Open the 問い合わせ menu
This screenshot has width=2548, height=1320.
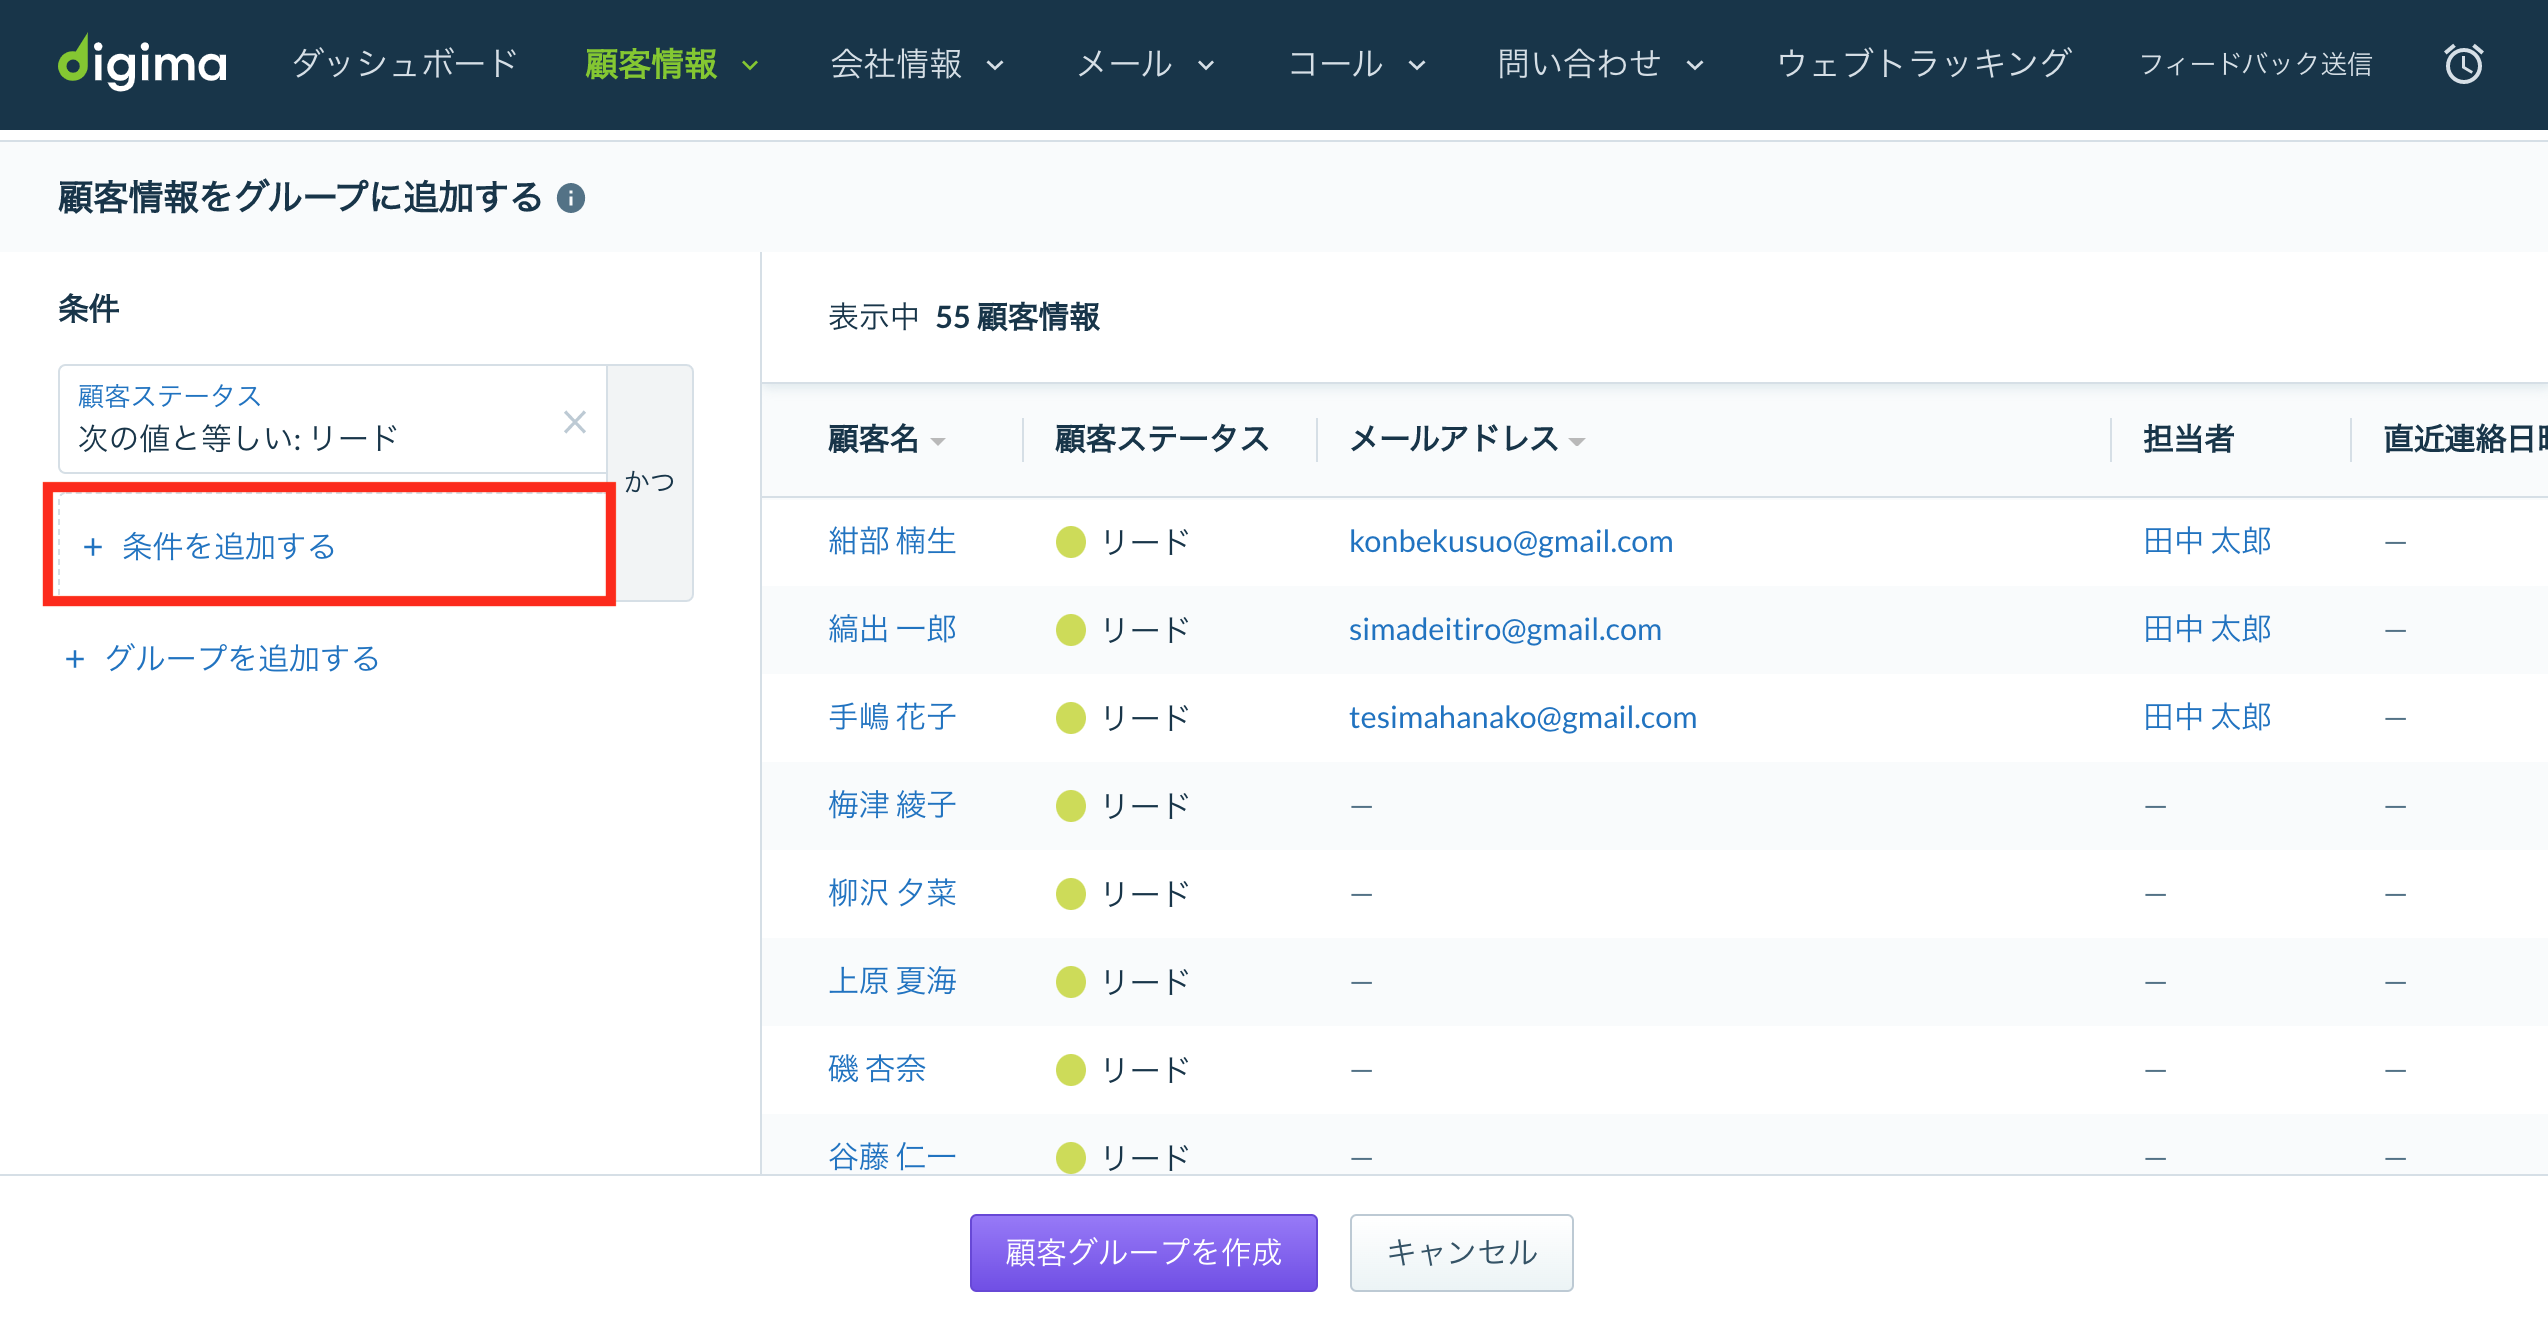[x=1580, y=64]
